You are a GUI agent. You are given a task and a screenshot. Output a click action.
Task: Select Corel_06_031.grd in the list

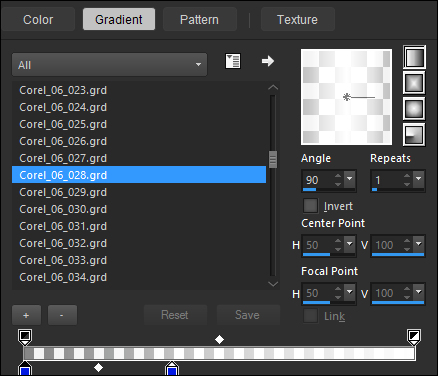[139, 226]
